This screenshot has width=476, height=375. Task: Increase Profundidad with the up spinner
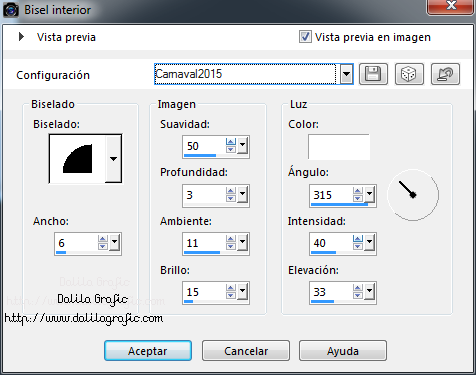pyautogui.click(x=231, y=191)
